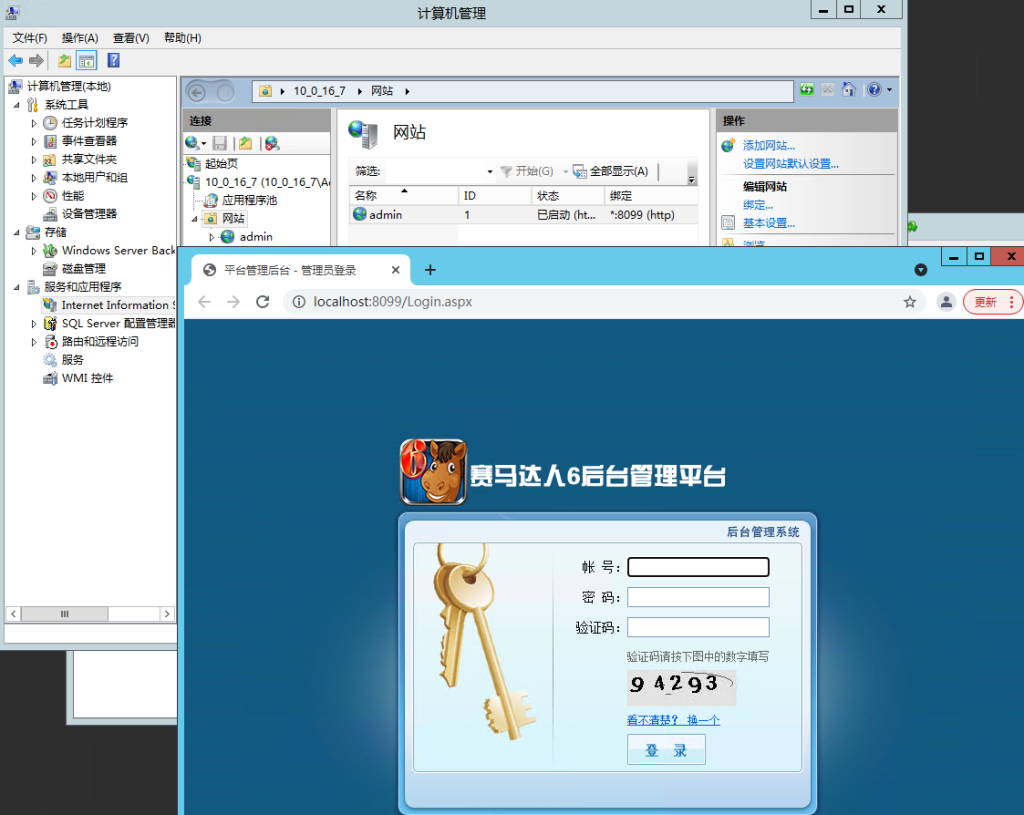The width and height of the screenshot is (1024, 815).
Task: Open the Chrome profile avatar icon
Action: tap(945, 302)
